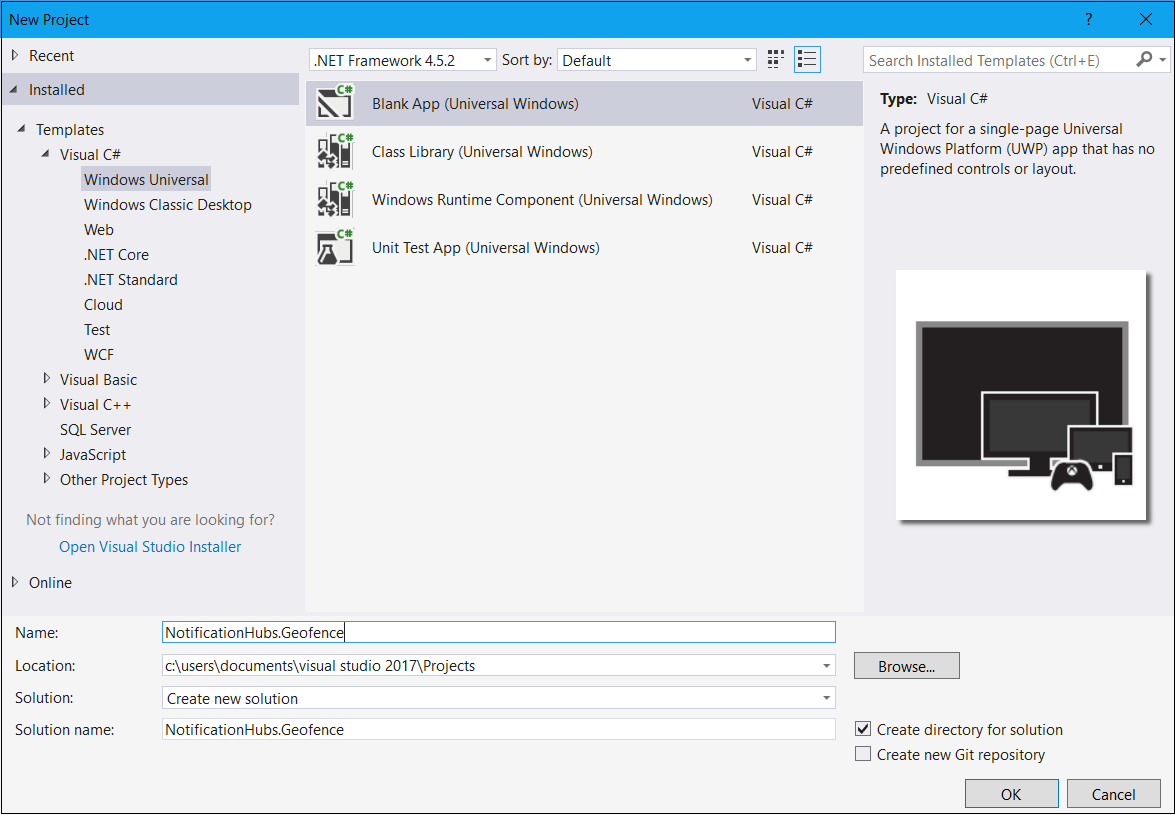This screenshot has width=1175, height=815.
Task: Expand the Visual Basic templates node
Action: [47, 379]
